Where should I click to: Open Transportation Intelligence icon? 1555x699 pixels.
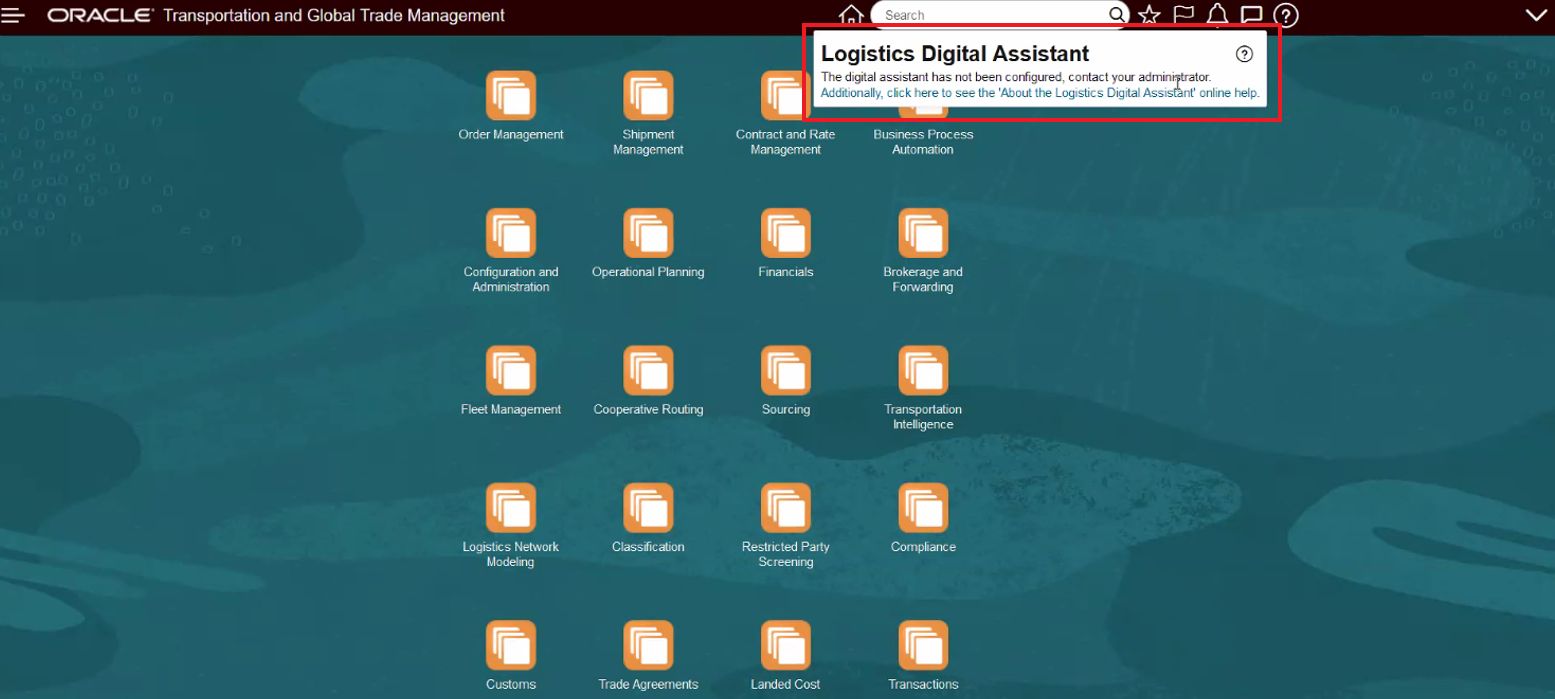[923, 370]
